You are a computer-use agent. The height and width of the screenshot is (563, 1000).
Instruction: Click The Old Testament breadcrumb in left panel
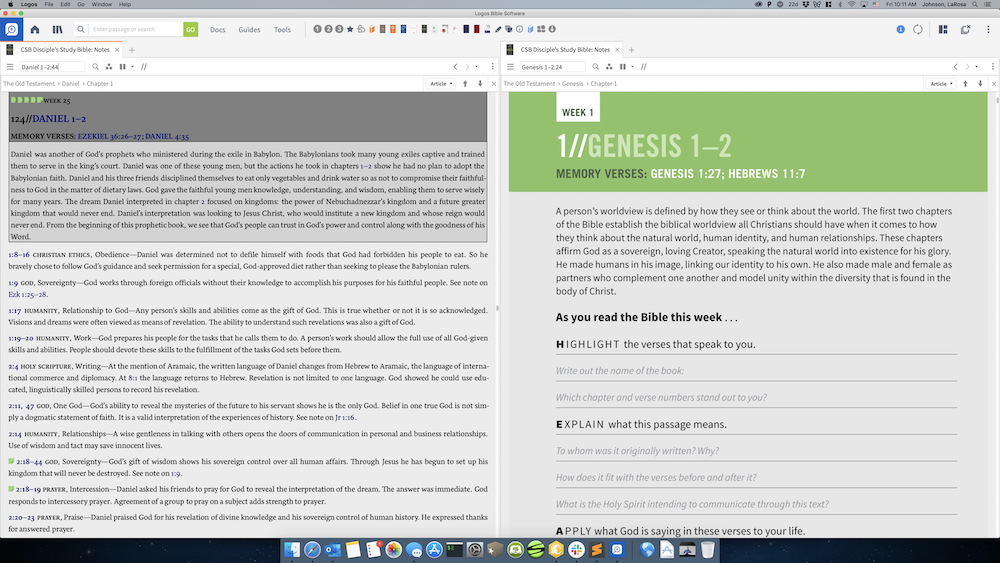(x=29, y=84)
